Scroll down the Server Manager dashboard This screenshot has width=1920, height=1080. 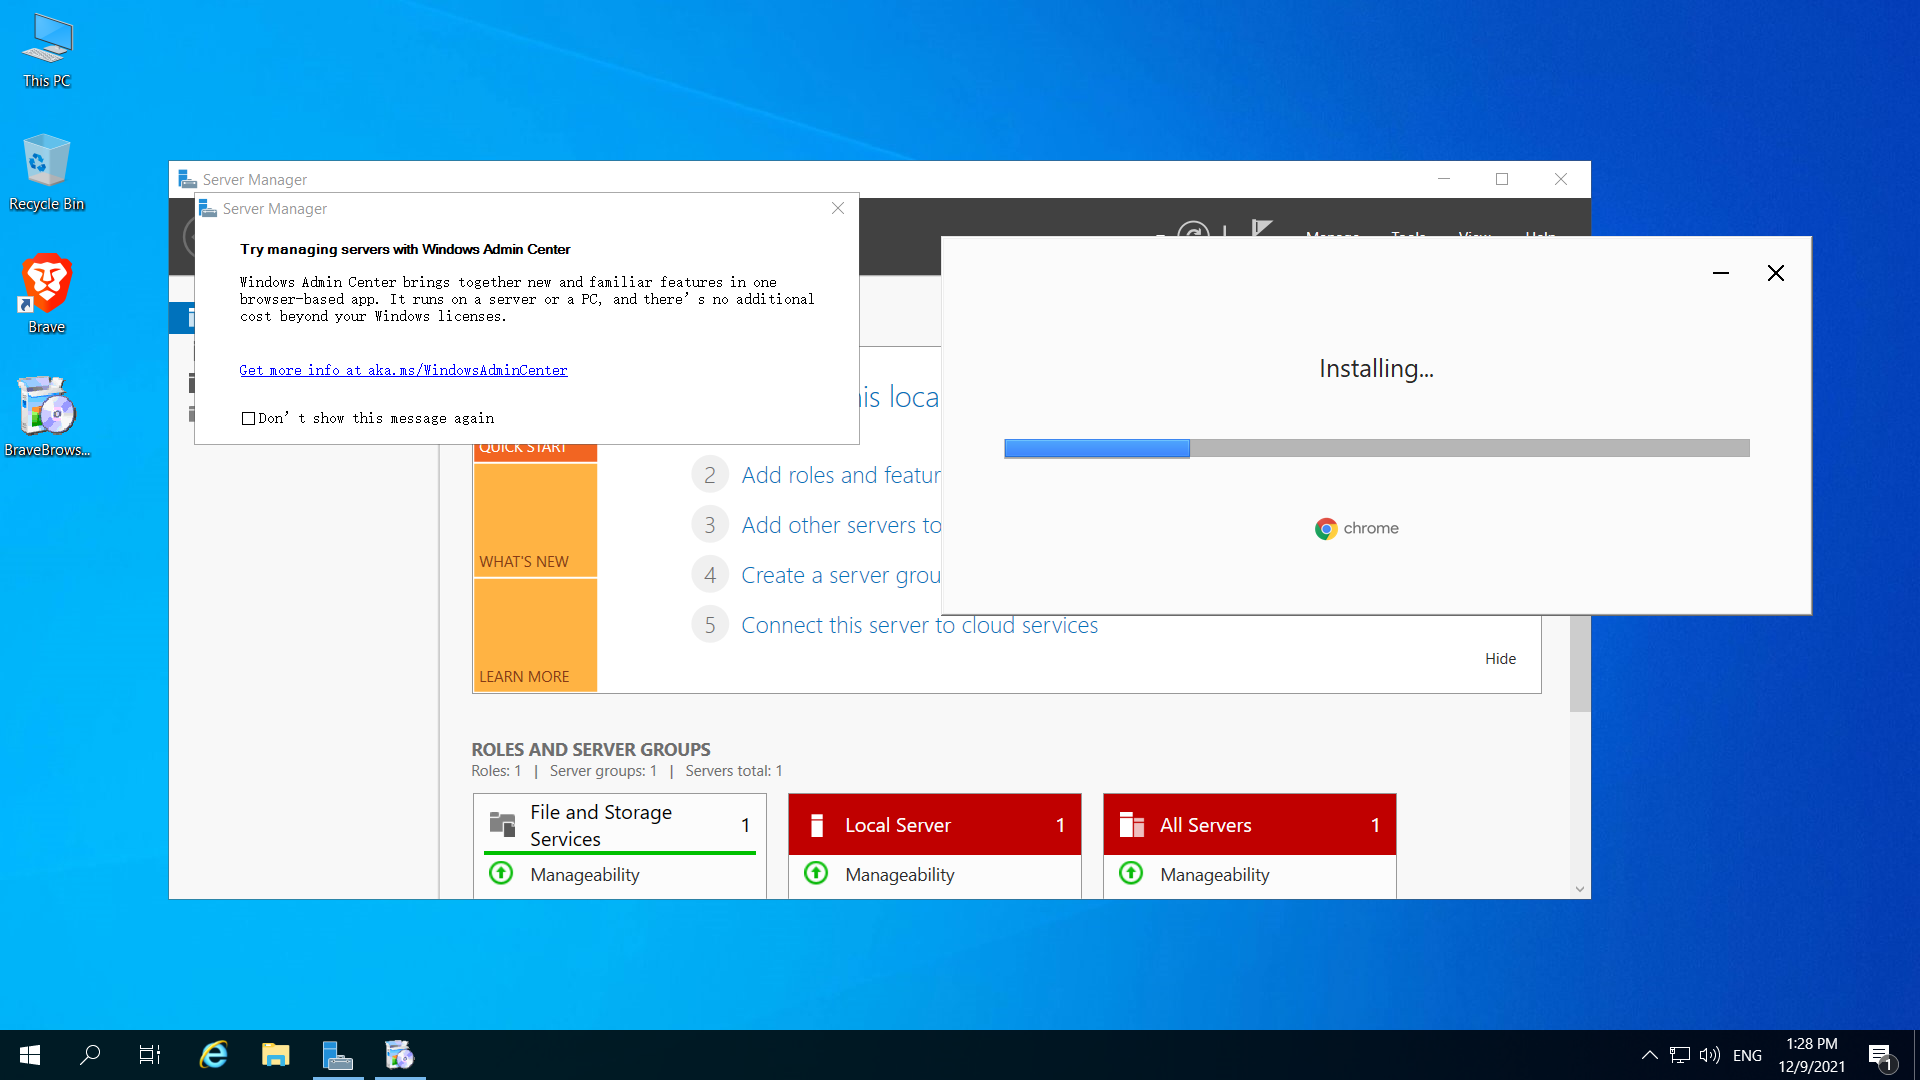(1580, 886)
